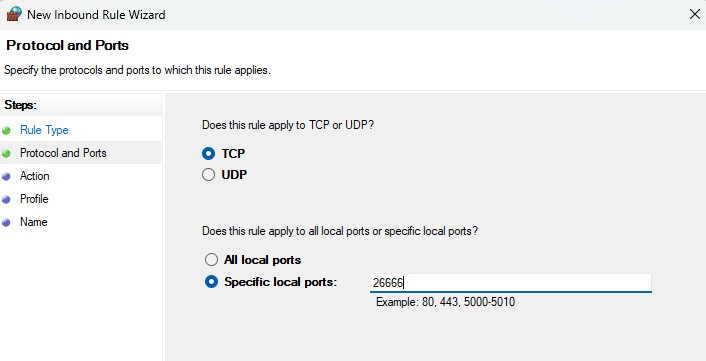The width and height of the screenshot is (706, 361).
Task: Click into the ports field containing 26666
Action: click(511, 283)
